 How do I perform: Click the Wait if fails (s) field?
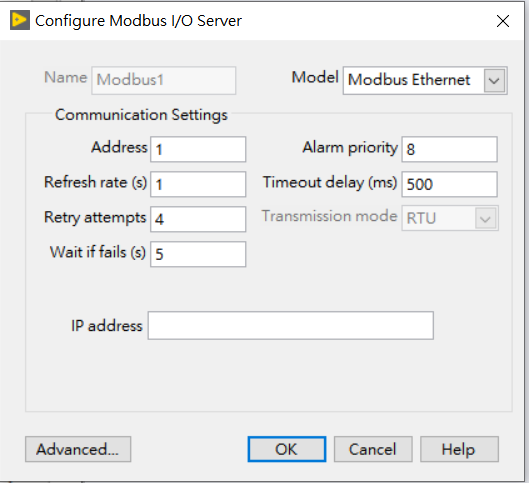(x=198, y=254)
